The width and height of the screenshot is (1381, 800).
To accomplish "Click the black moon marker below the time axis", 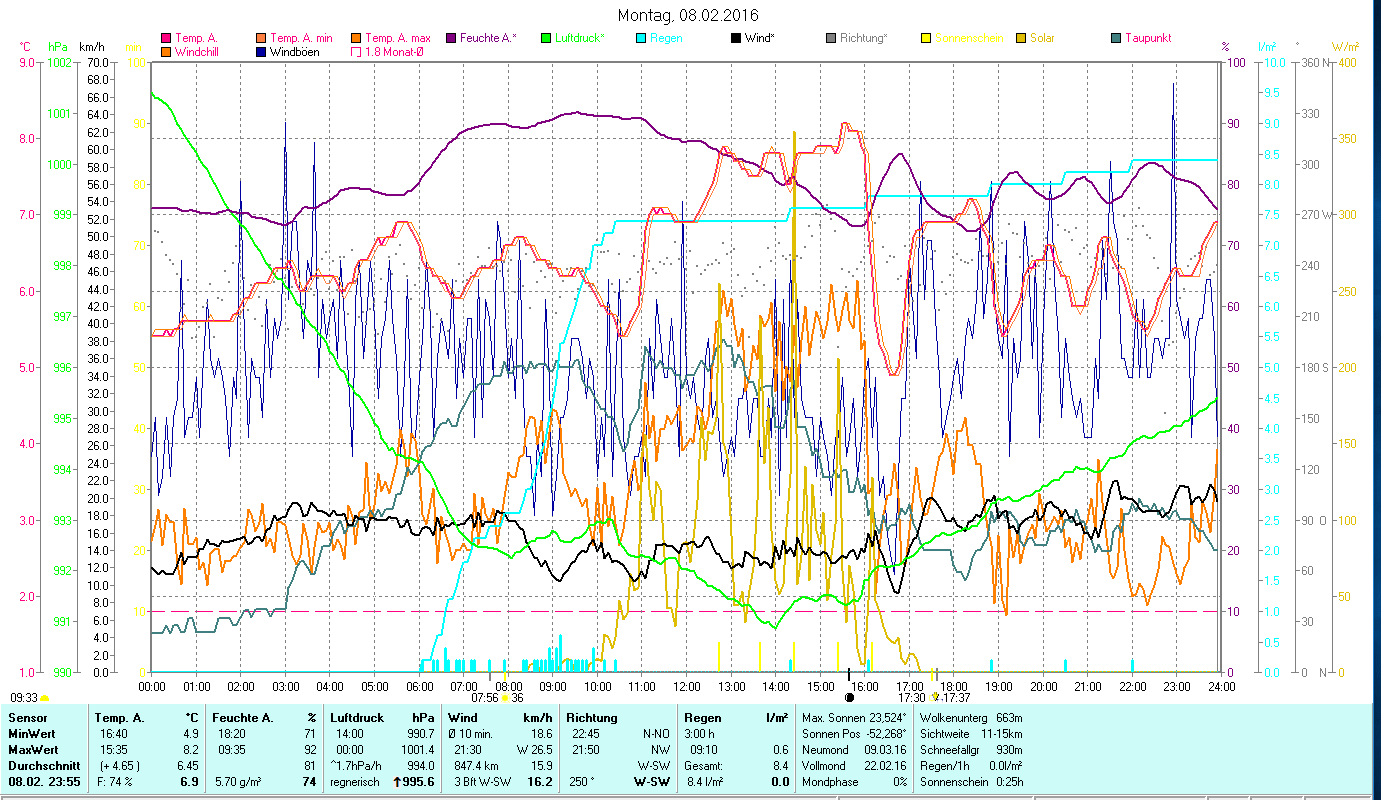I will pos(849,697).
